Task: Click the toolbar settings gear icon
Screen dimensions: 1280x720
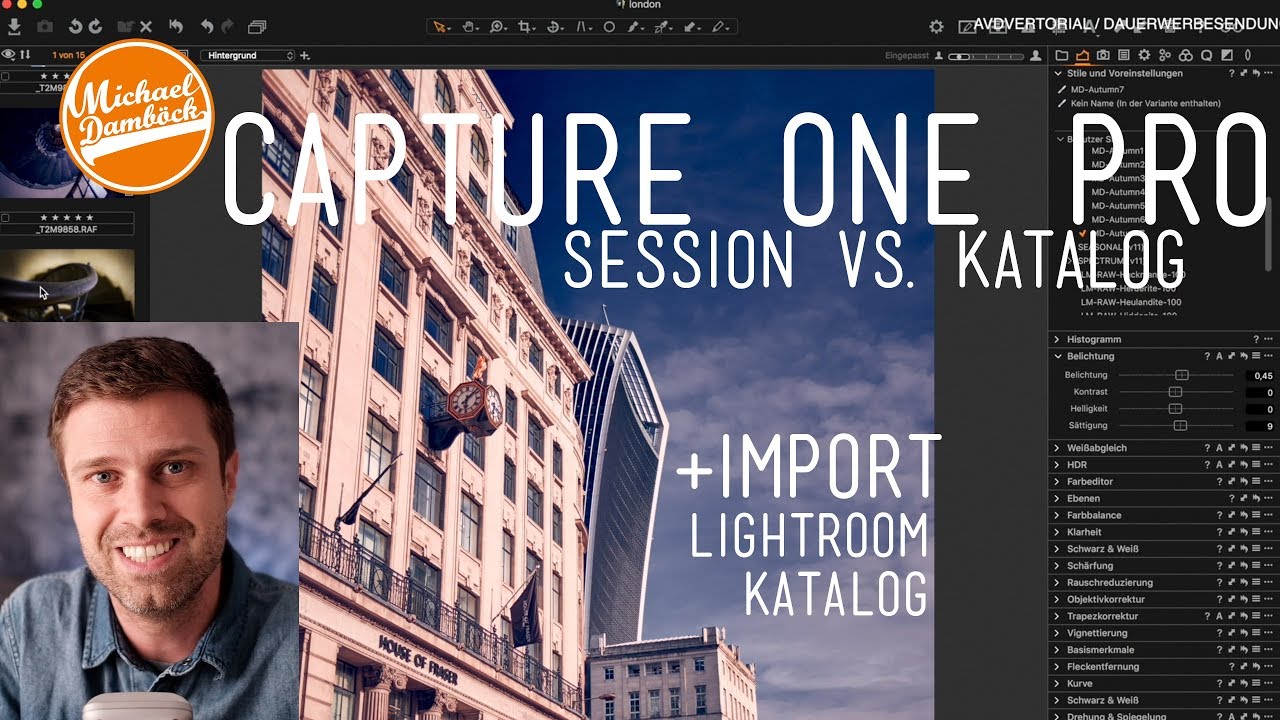Action: [x=936, y=27]
